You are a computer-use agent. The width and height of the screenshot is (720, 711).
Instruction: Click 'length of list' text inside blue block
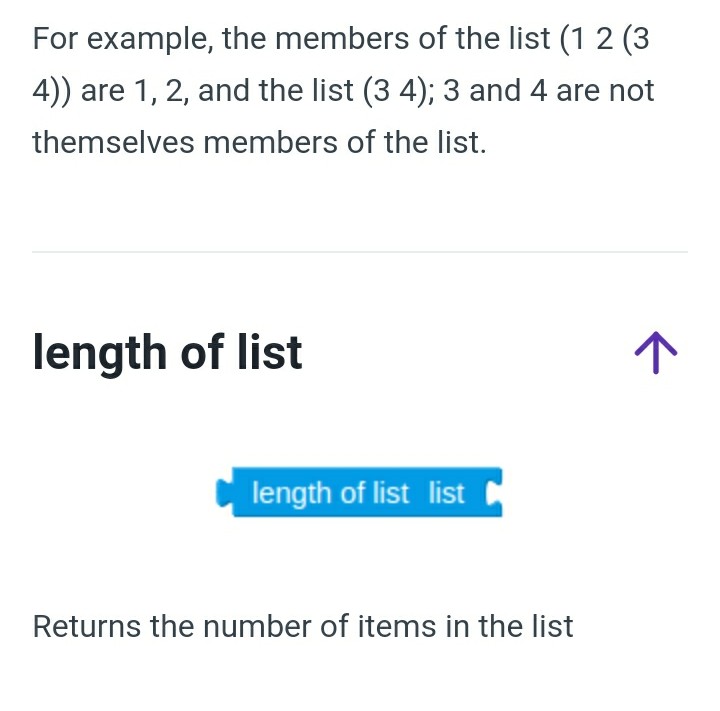coord(330,494)
